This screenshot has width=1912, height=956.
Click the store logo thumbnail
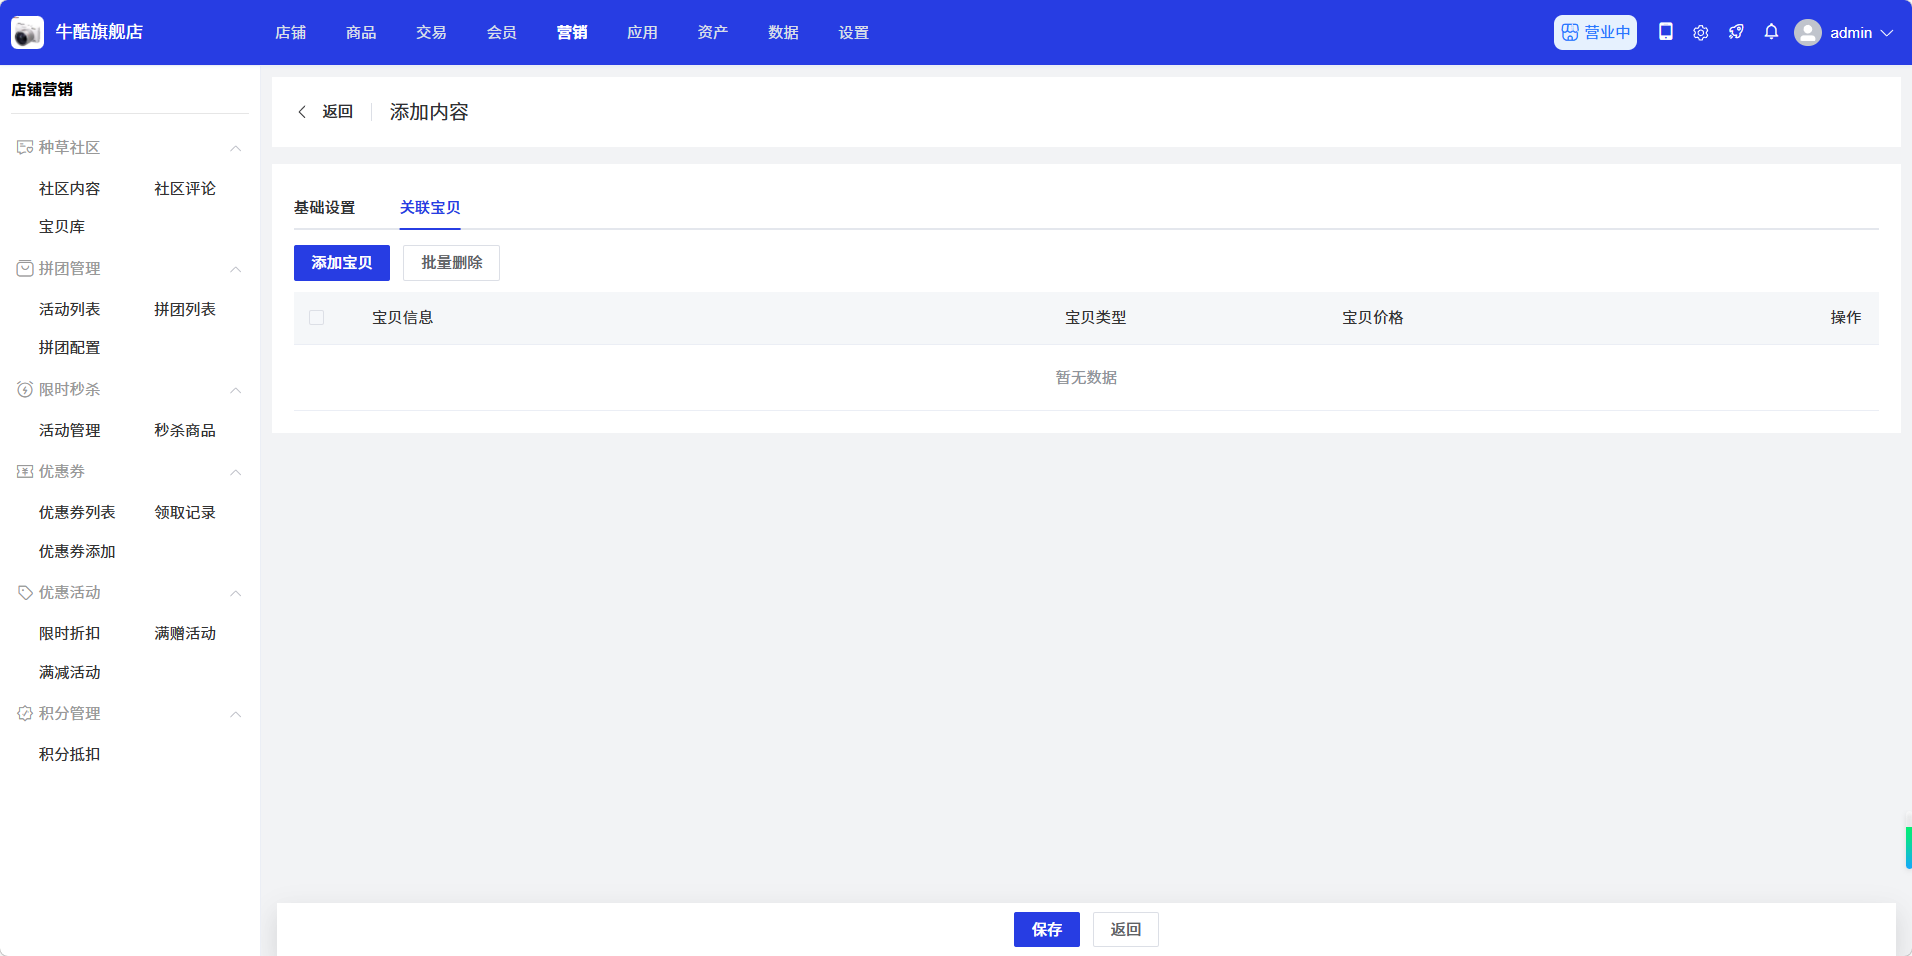click(x=27, y=32)
